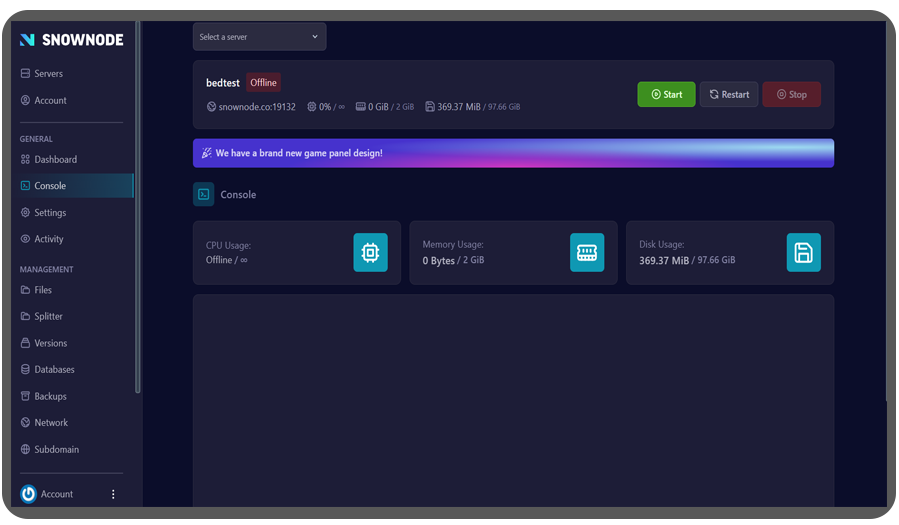The width and height of the screenshot is (899, 525).
Task: Click the disk icon in server header
Action: click(430, 107)
